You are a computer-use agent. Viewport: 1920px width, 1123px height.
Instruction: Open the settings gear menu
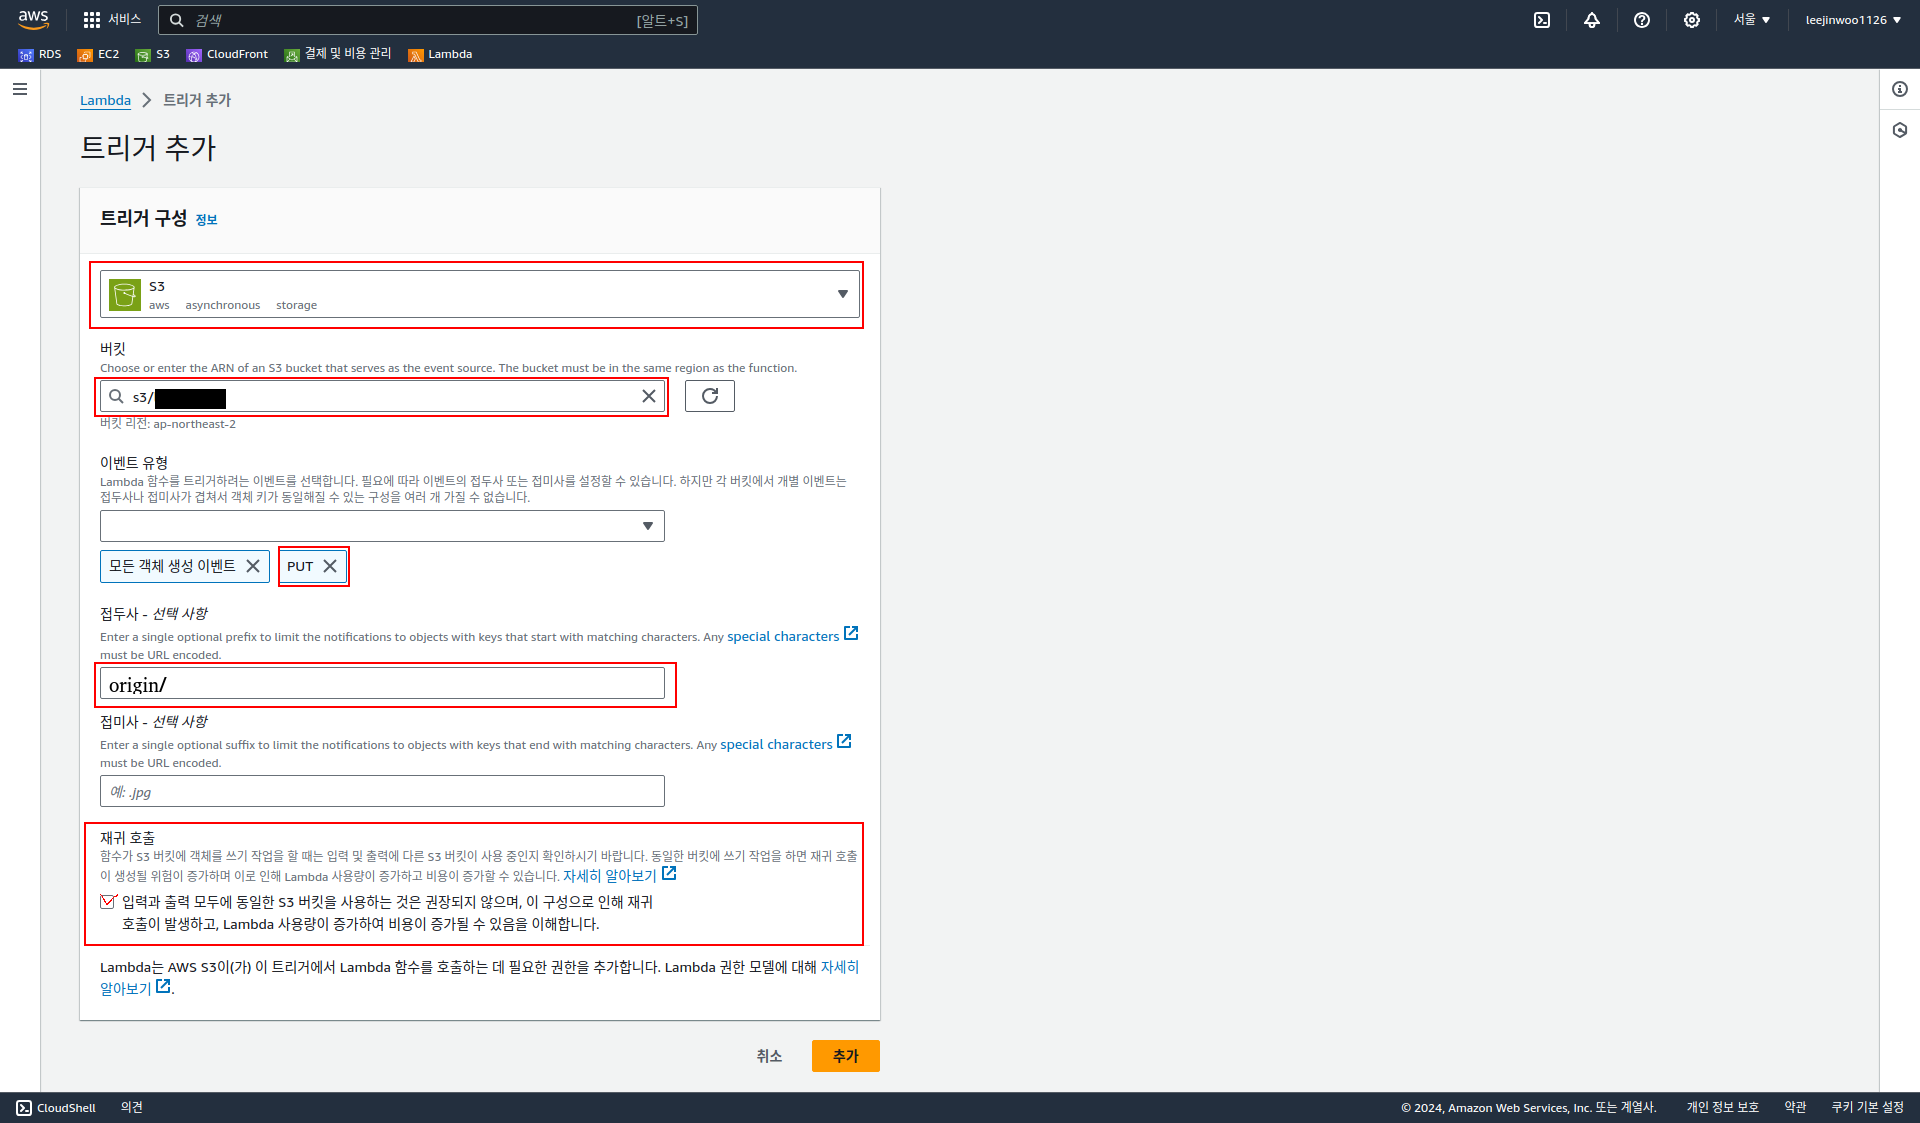coord(1692,20)
